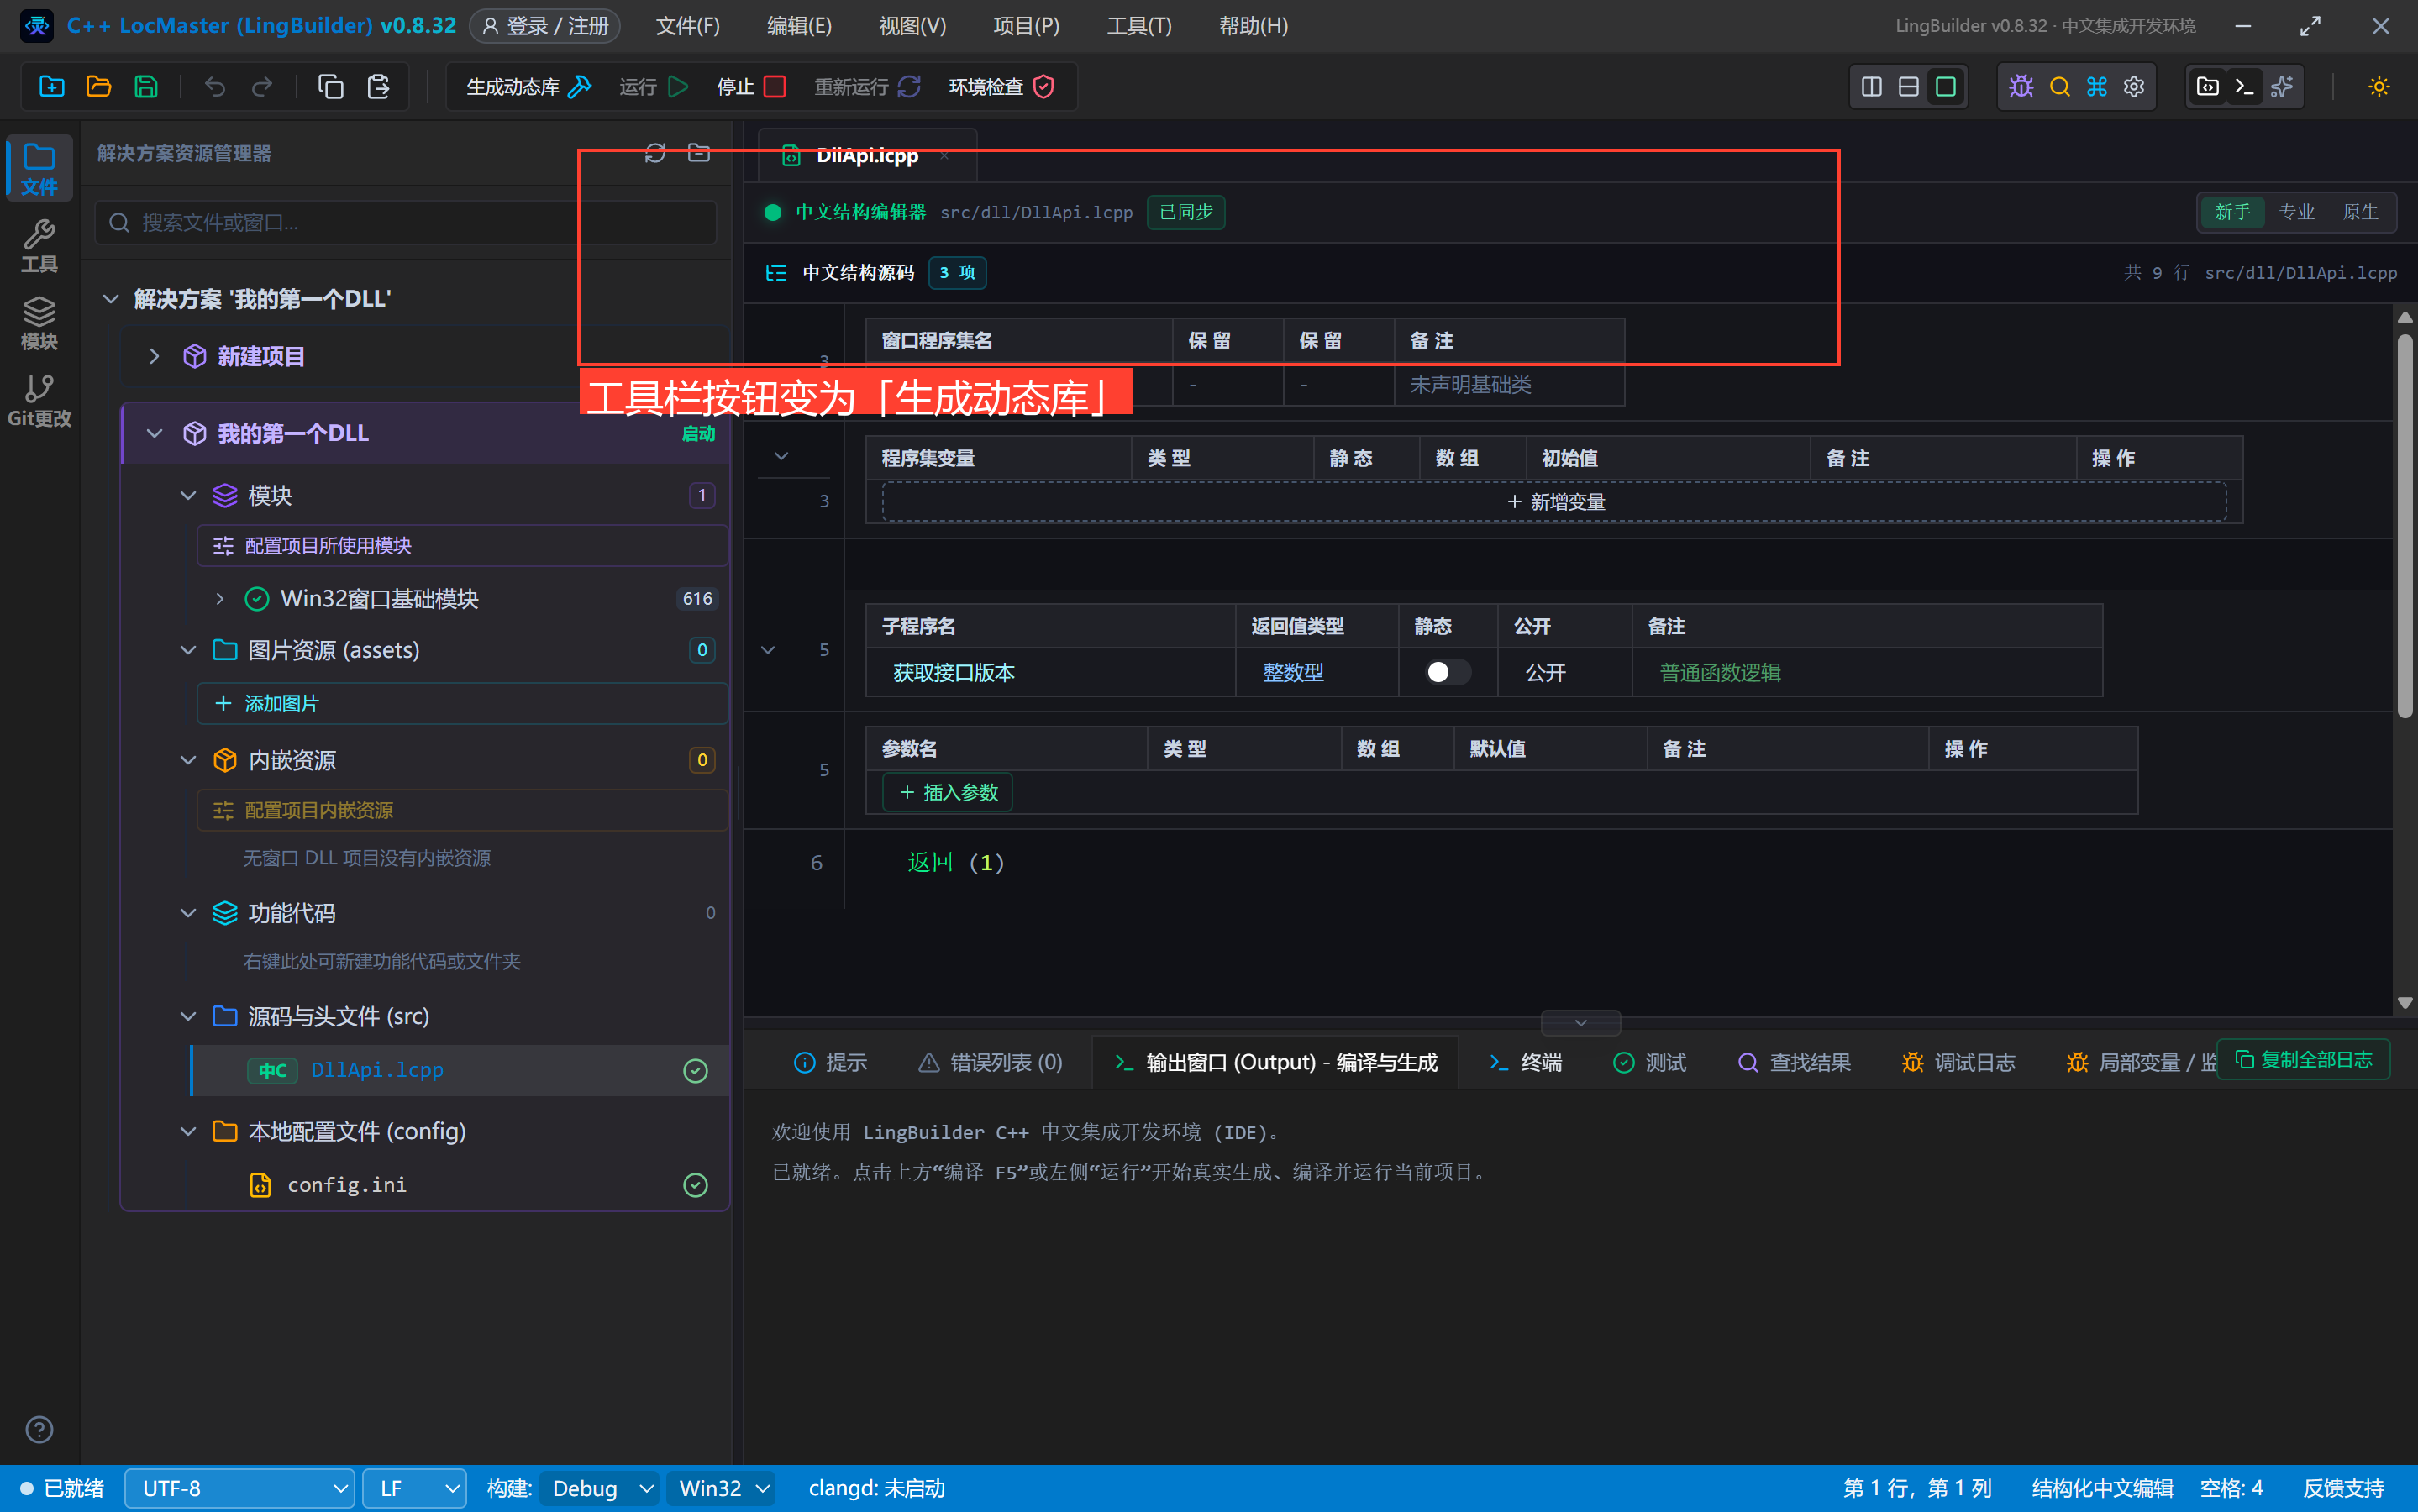Switch theme with the sun icon
The height and width of the screenshot is (1512, 2418).
tap(2378, 87)
